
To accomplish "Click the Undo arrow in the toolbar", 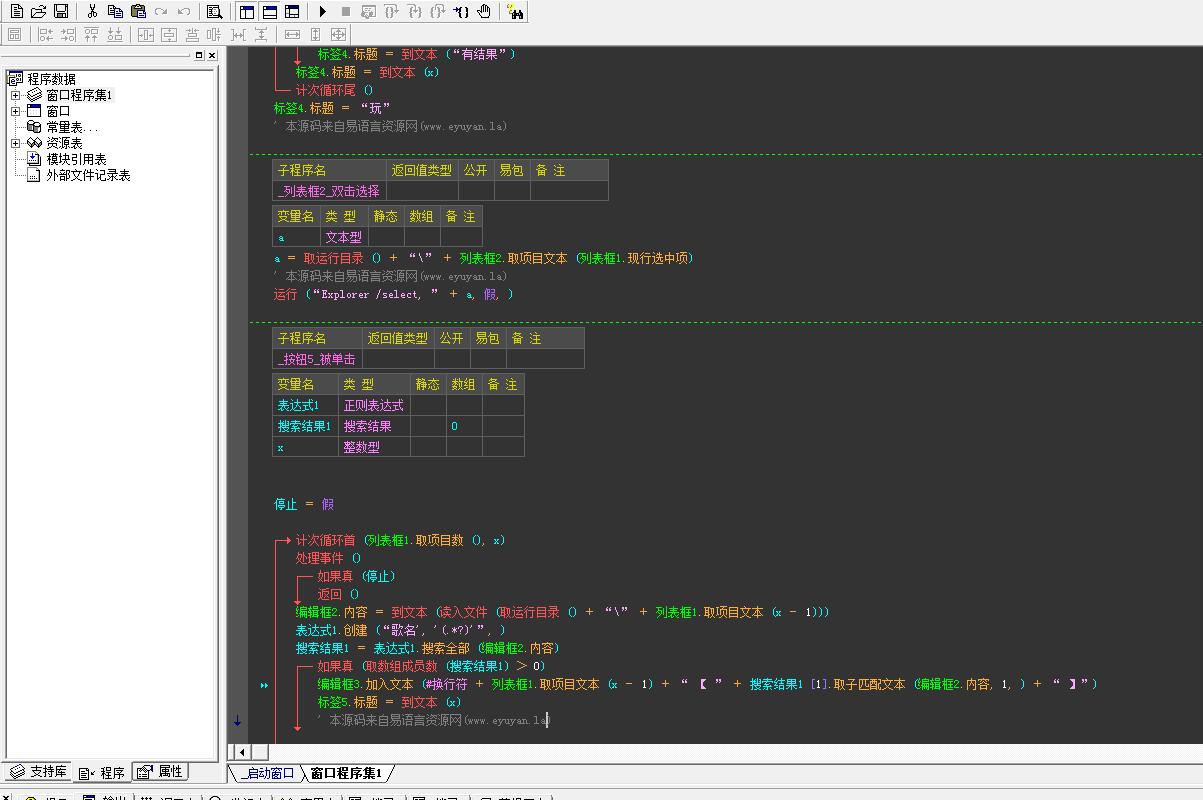I will pyautogui.click(x=184, y=12).
